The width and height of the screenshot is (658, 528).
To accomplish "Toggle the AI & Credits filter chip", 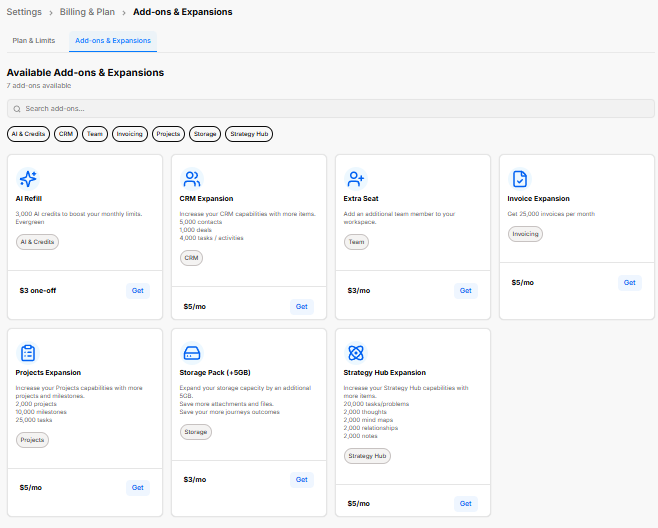I will coord(29,134).
